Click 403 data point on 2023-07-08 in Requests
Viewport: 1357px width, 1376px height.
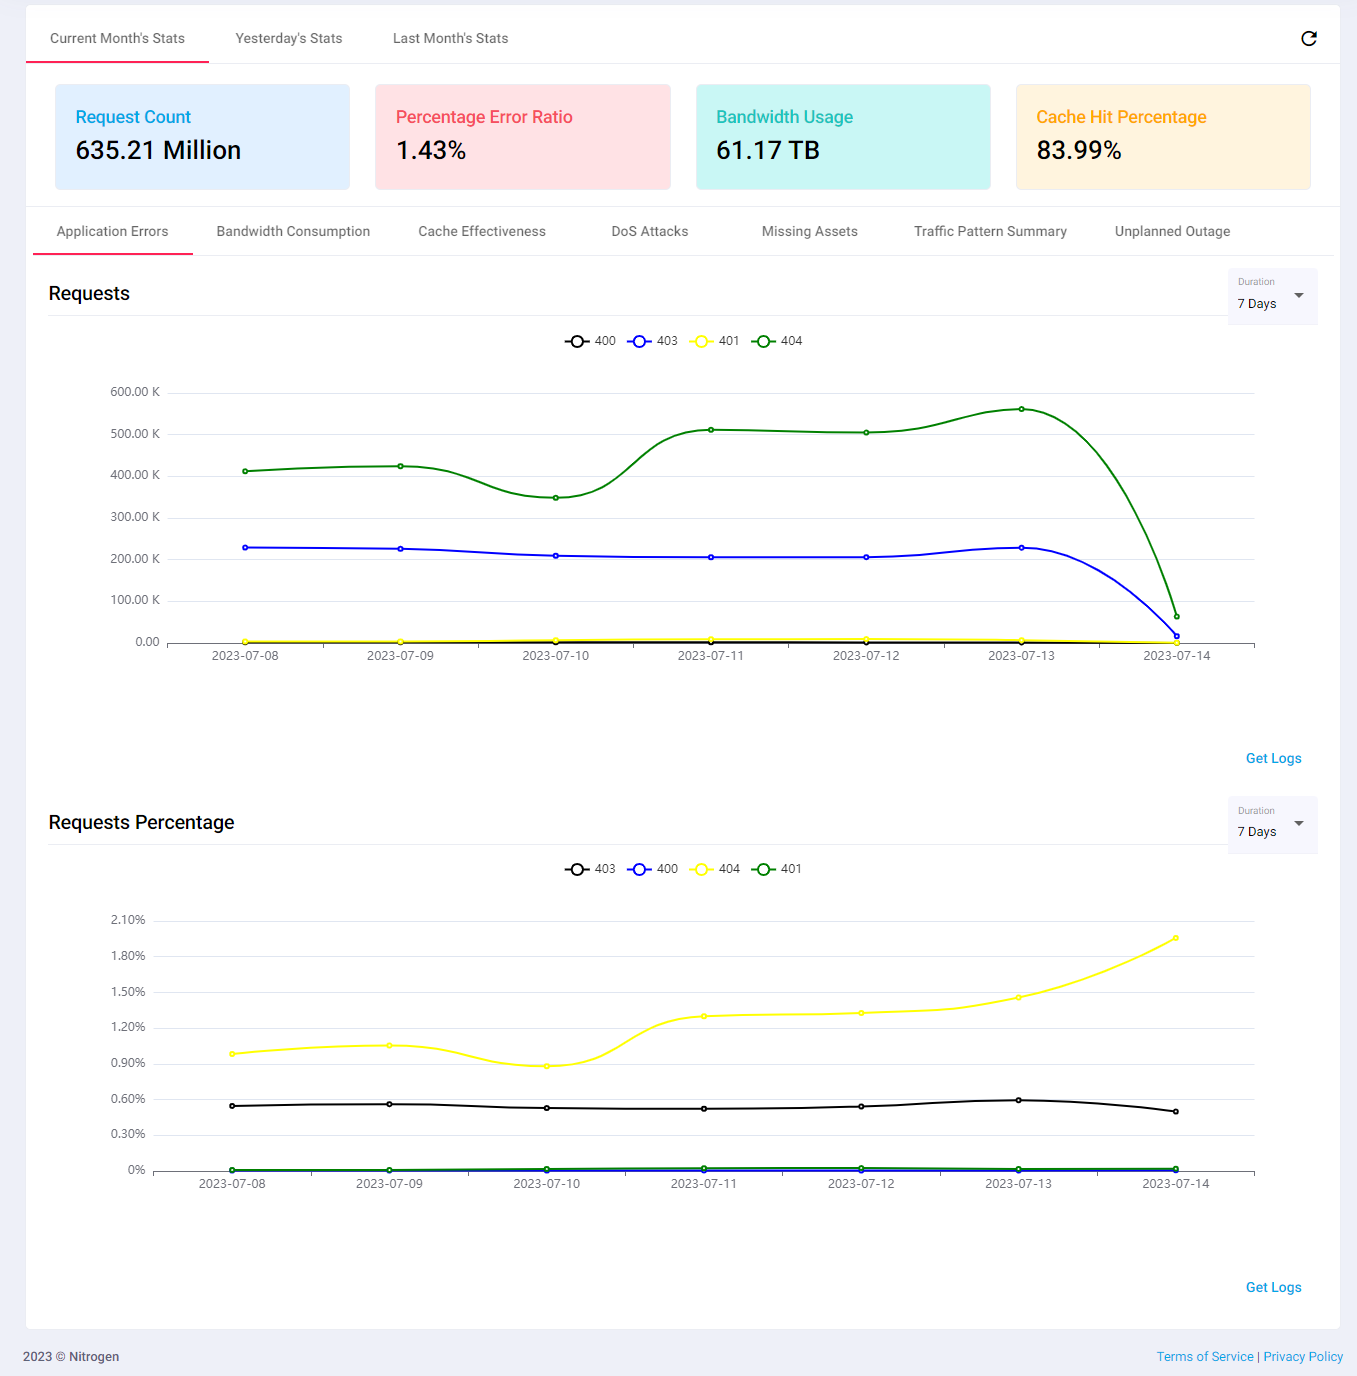[245, 547]
